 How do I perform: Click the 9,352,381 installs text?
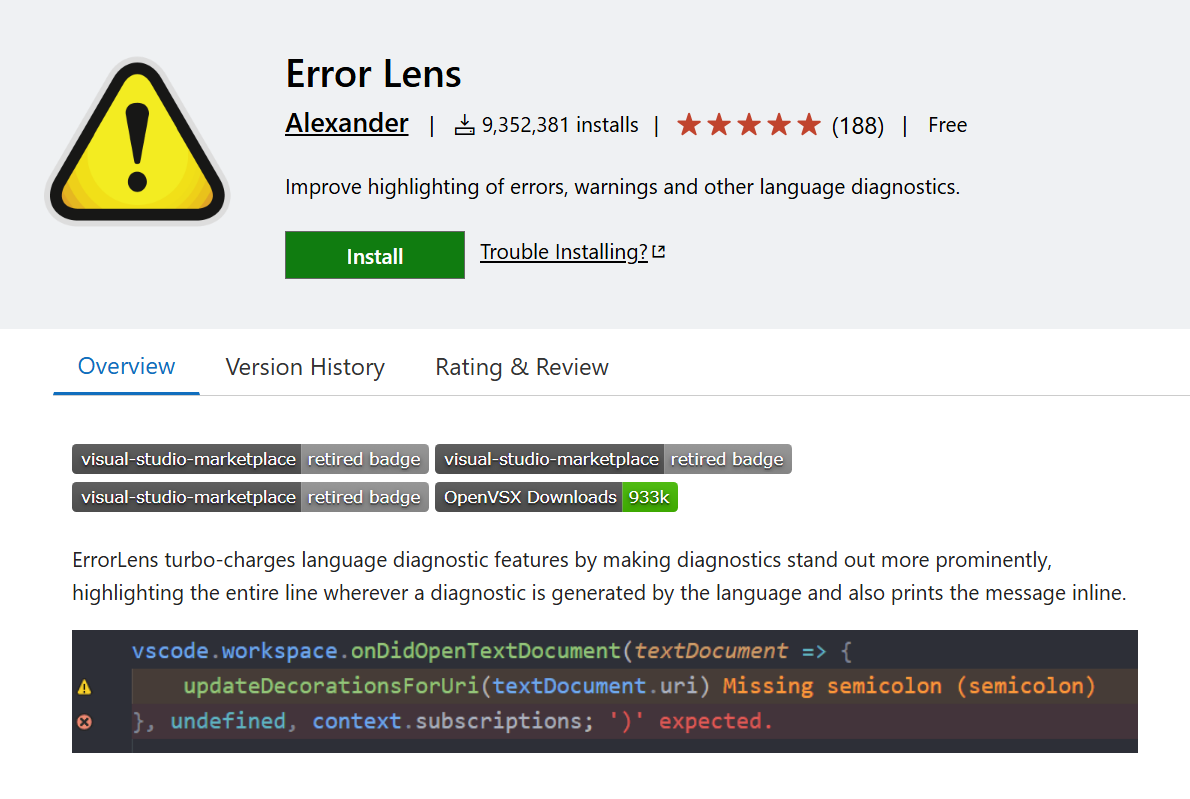pos(560,124)
